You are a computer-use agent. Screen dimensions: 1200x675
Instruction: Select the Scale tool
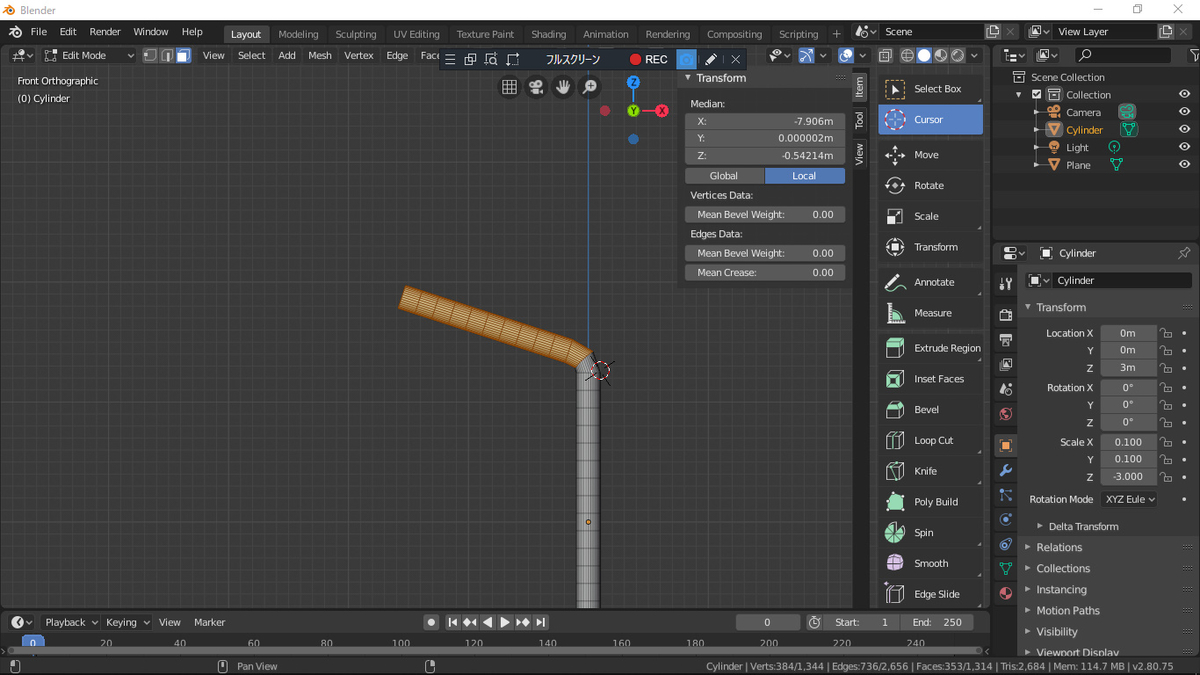click(x=930, y=216)
